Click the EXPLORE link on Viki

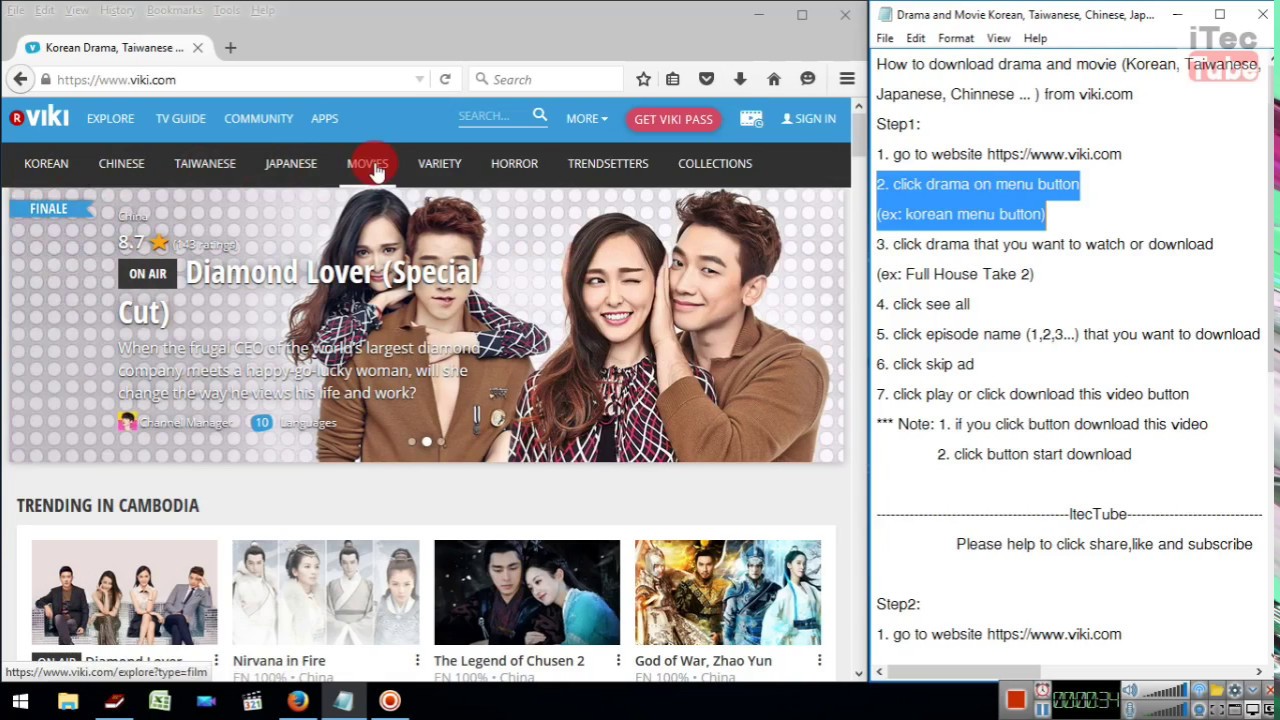tap(110, 118)
